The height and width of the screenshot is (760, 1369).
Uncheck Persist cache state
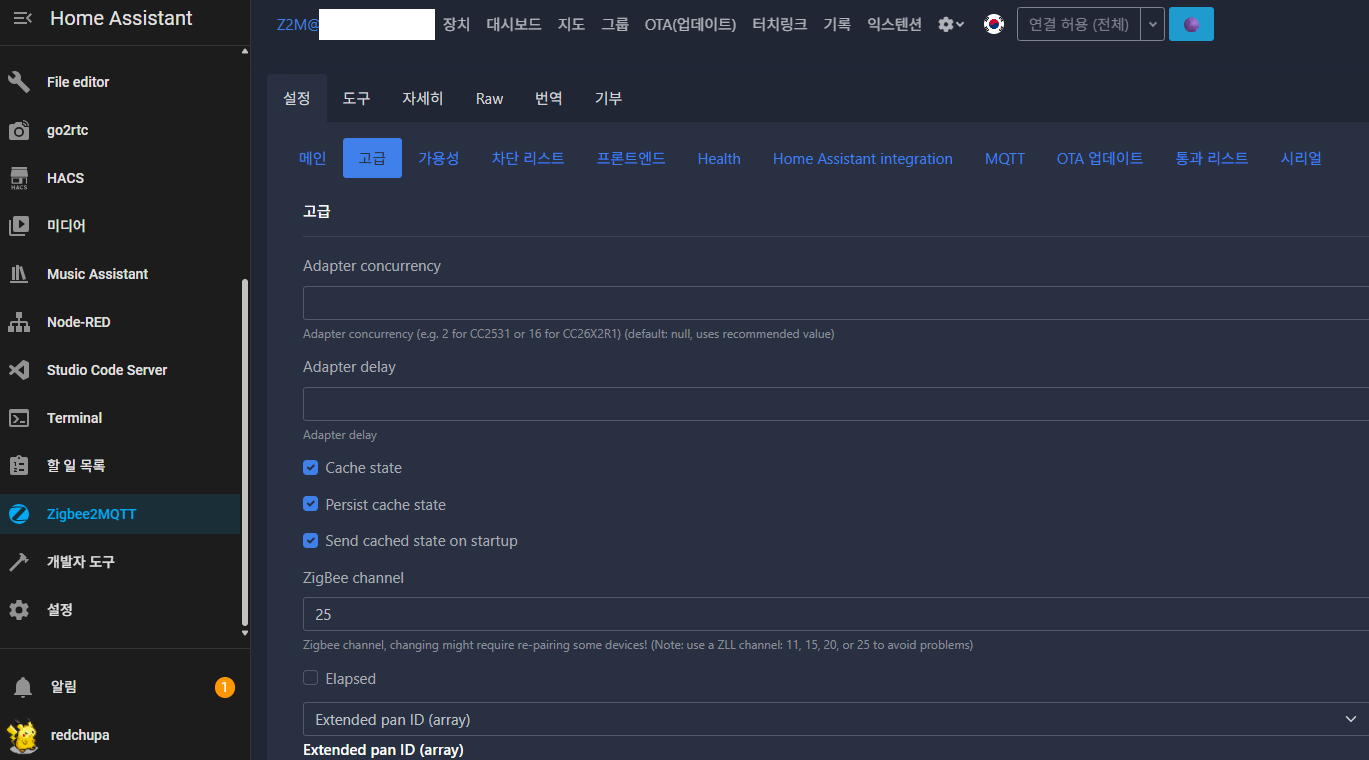310,504
